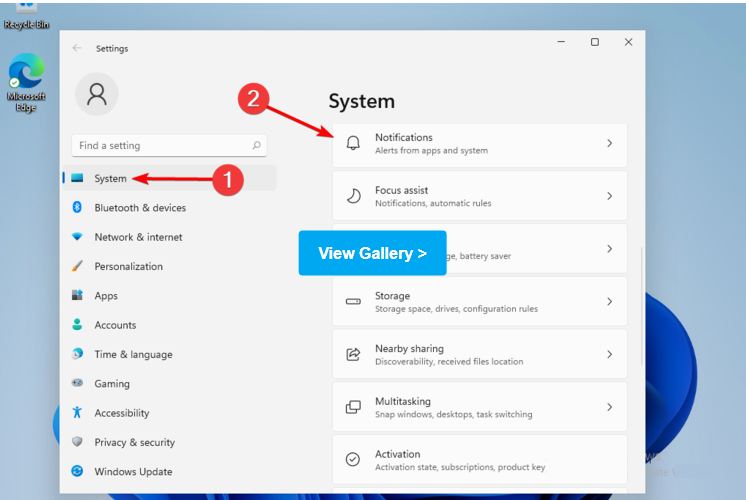Viewport: 746px width, 500px height.
Task: Click the Storage drive icon
Action: (353, 301)
